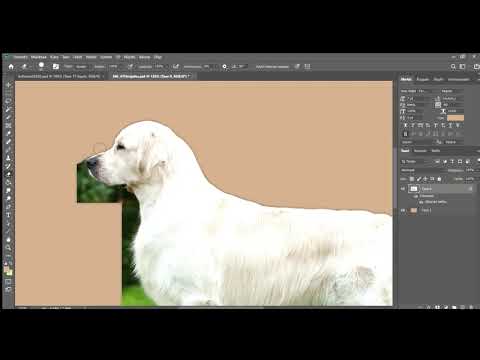This screenshot has width=480, height=360.
Task: Select the Move tool
Action: (8, 85)
